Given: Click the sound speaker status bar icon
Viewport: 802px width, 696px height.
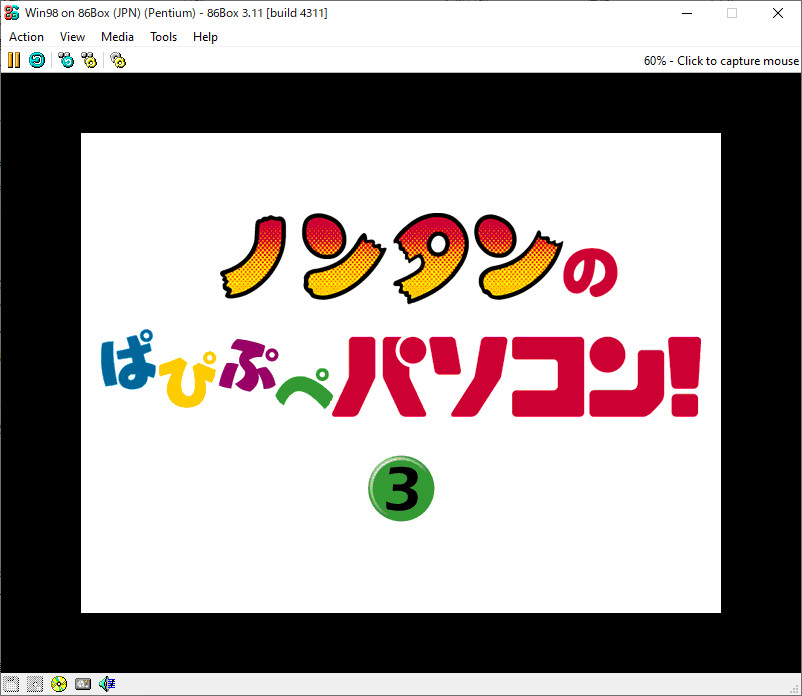Looking at the screenshot, I should point(107,684).
